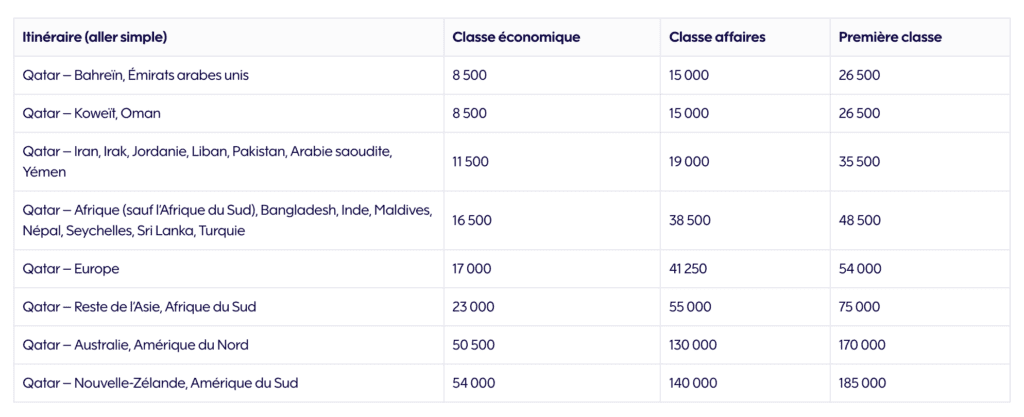This screenshot has width=1024, height=417.
Task: Select 'Qatar – Nouvelle-Zélande, Amérique du Sud' cell
Action: [160, 383]
